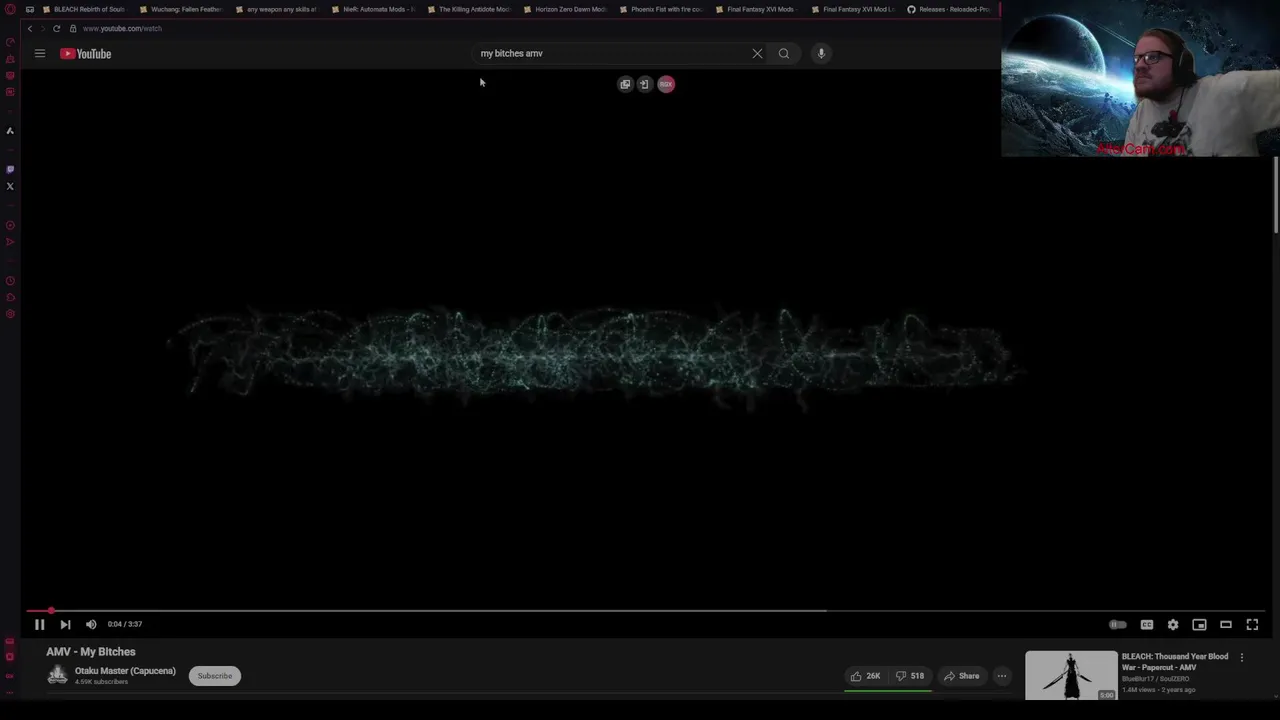Switch to the Phoenix Fist with fire tab
Viewport: 1280px width, 720px height.
(661, 9)
